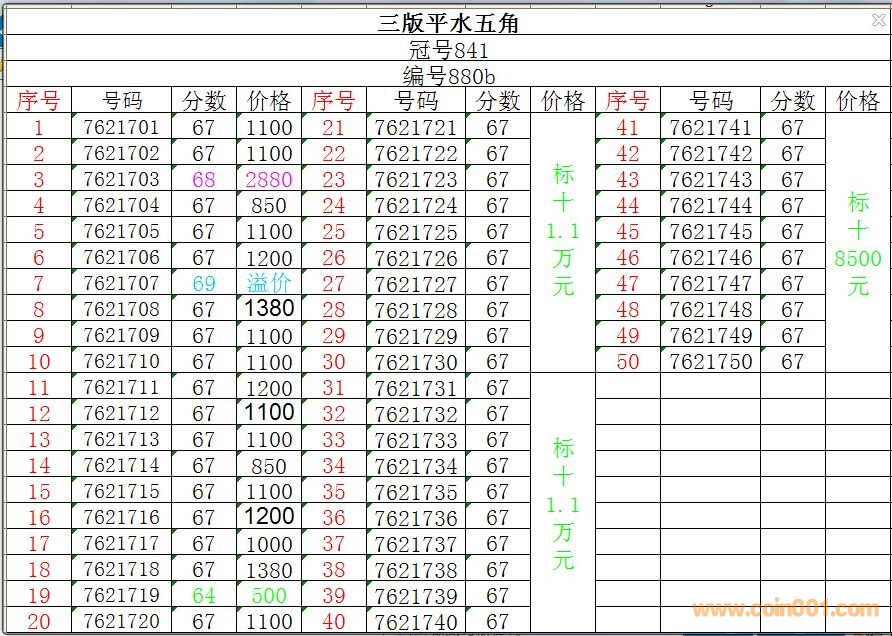Click the serial number 20 cell
892x636 pixels.
[39, 621]
